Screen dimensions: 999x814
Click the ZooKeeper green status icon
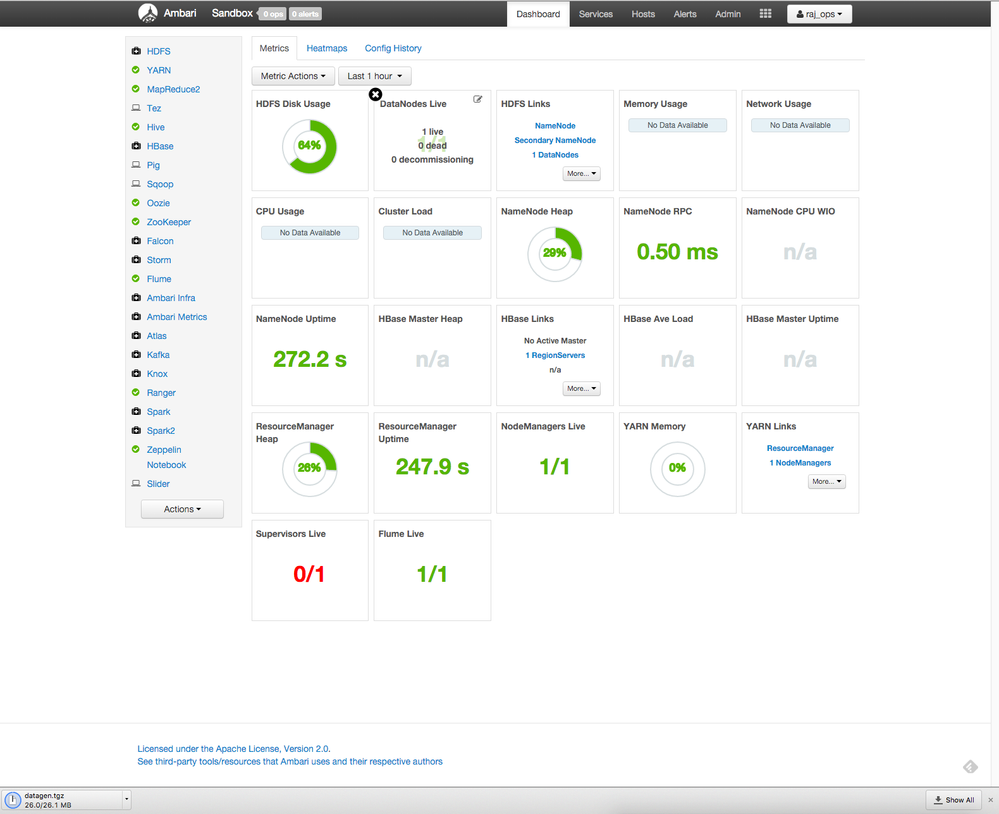pos(136,222)
